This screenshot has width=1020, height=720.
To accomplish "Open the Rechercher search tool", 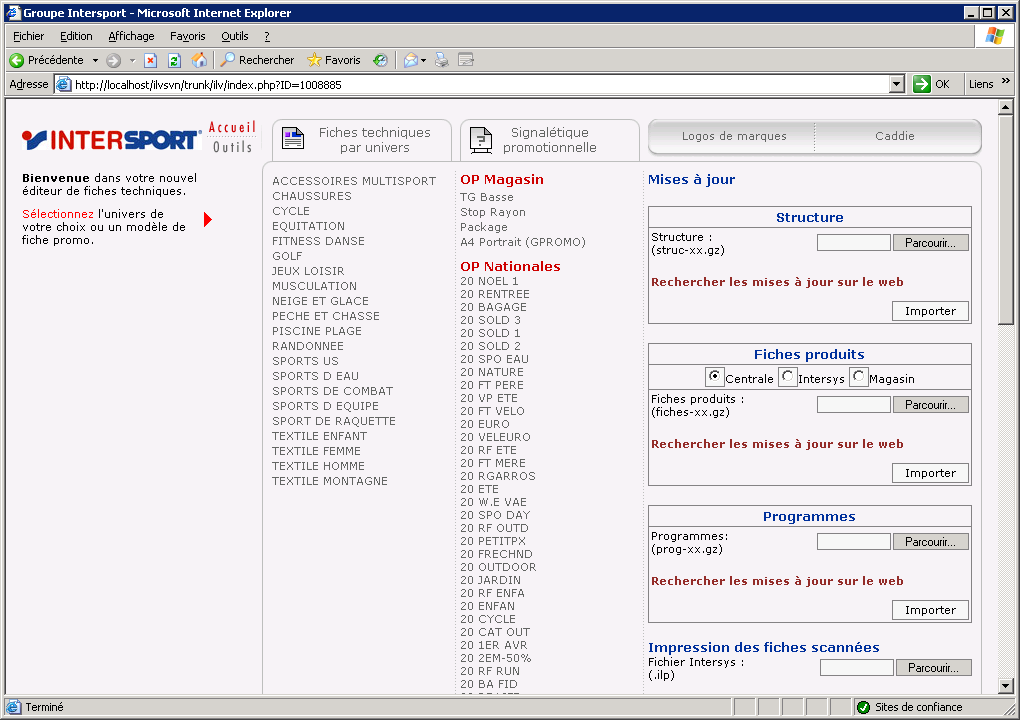I will pos(257,60).
